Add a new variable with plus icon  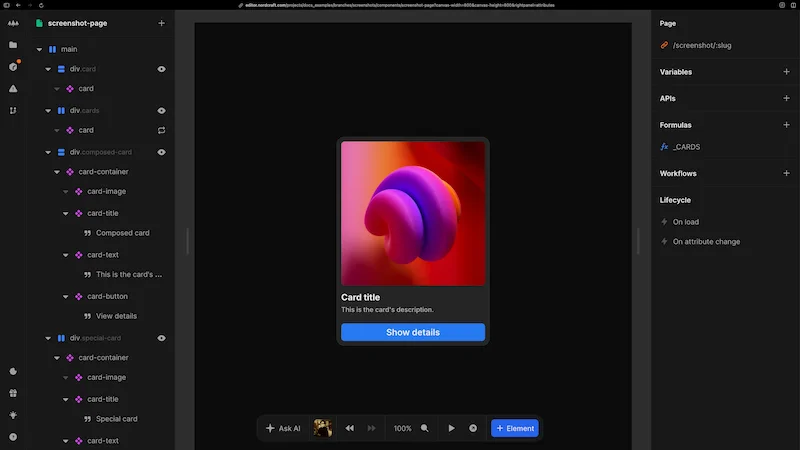786,72
